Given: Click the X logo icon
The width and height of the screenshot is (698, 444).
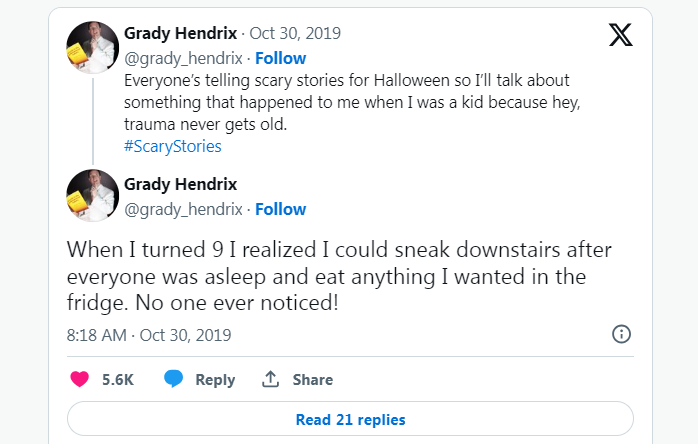Looking at the screenshot, I should [620, 36].
